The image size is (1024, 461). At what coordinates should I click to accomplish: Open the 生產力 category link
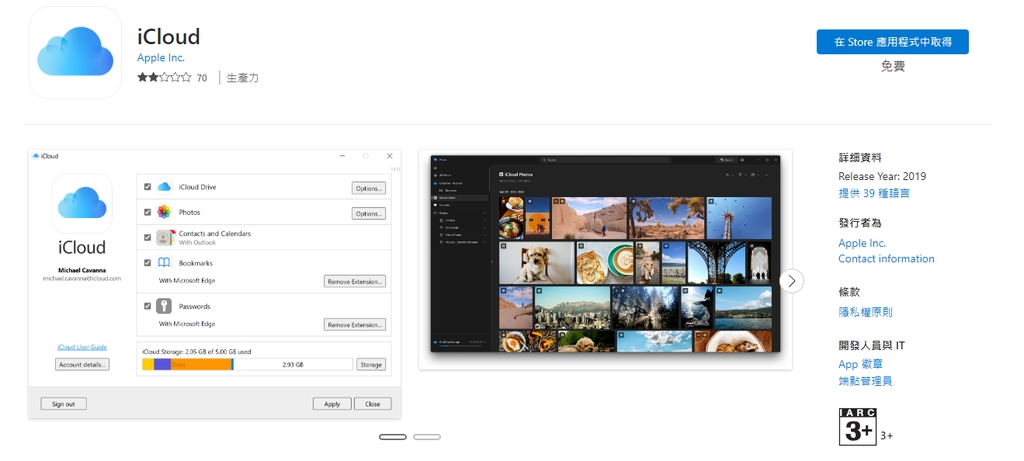(x=242, y=78)
